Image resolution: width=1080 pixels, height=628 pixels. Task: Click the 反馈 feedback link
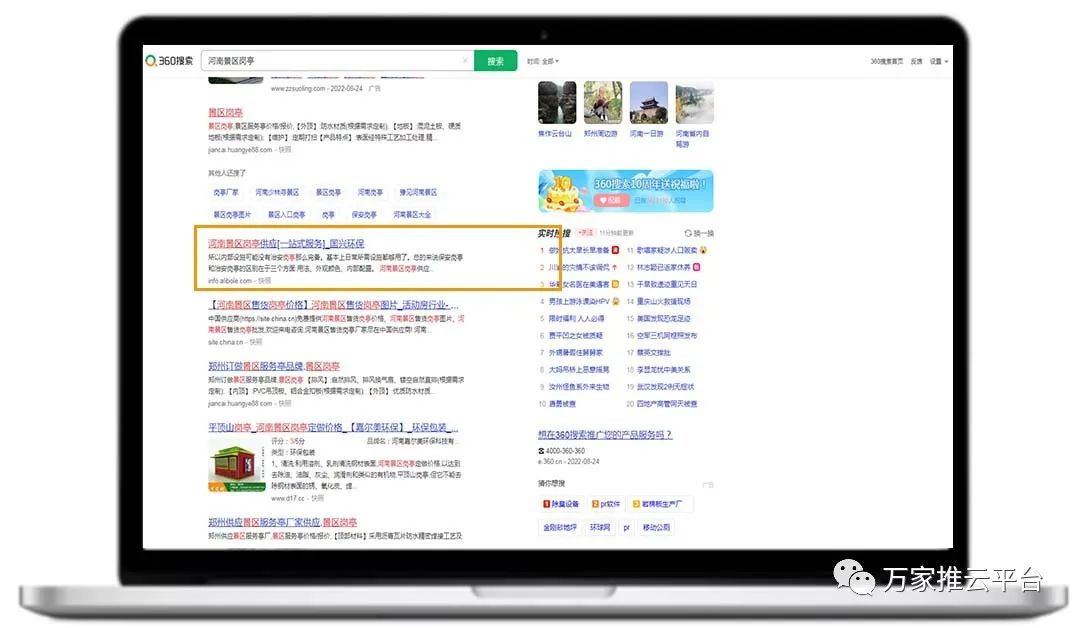[916, 61]
